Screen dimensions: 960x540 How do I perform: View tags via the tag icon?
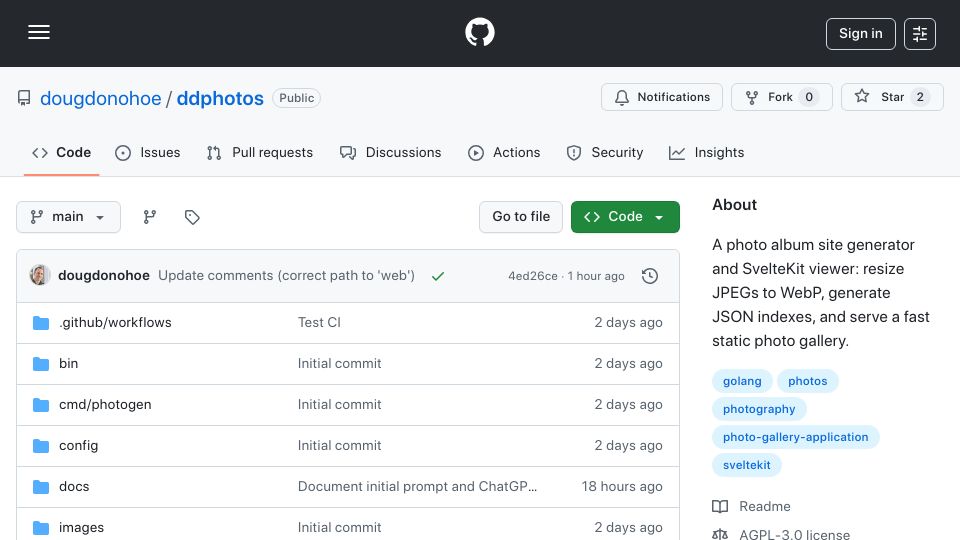point(192,217)
